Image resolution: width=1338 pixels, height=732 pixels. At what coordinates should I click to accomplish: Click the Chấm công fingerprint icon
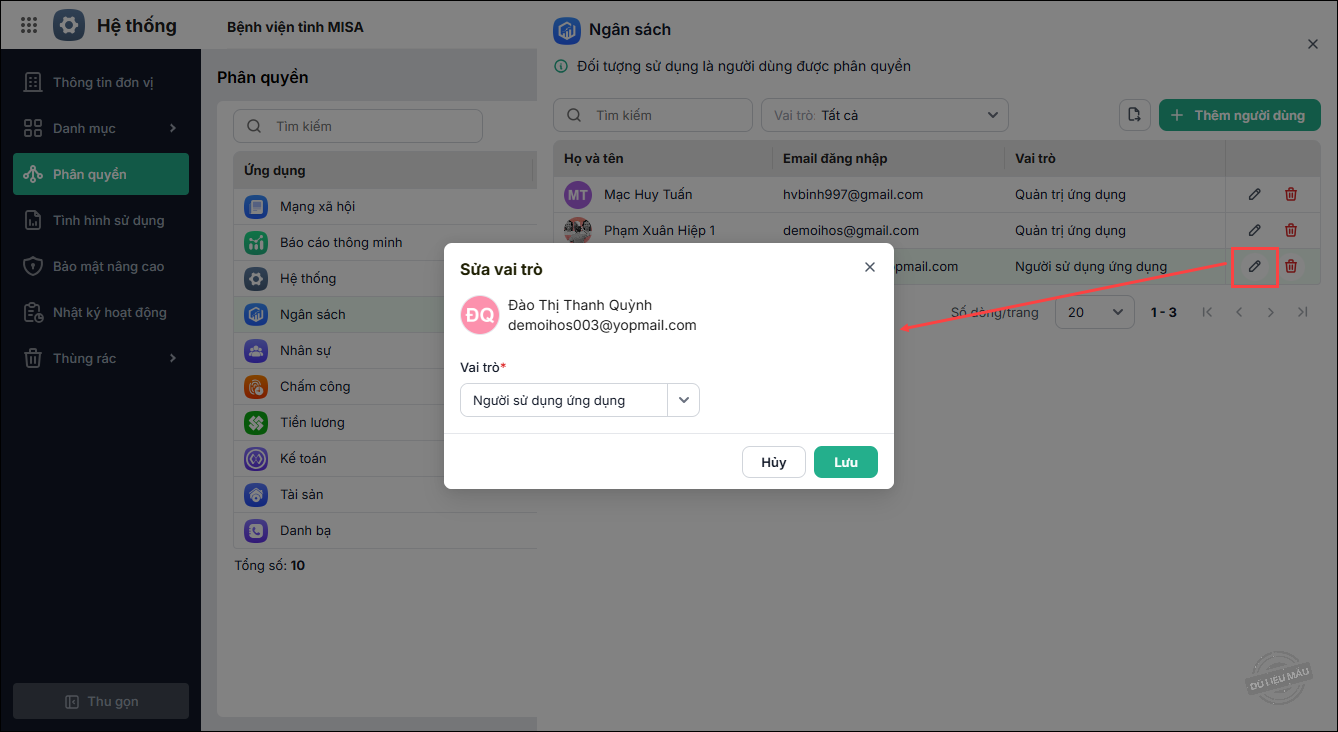click(256, 386)
